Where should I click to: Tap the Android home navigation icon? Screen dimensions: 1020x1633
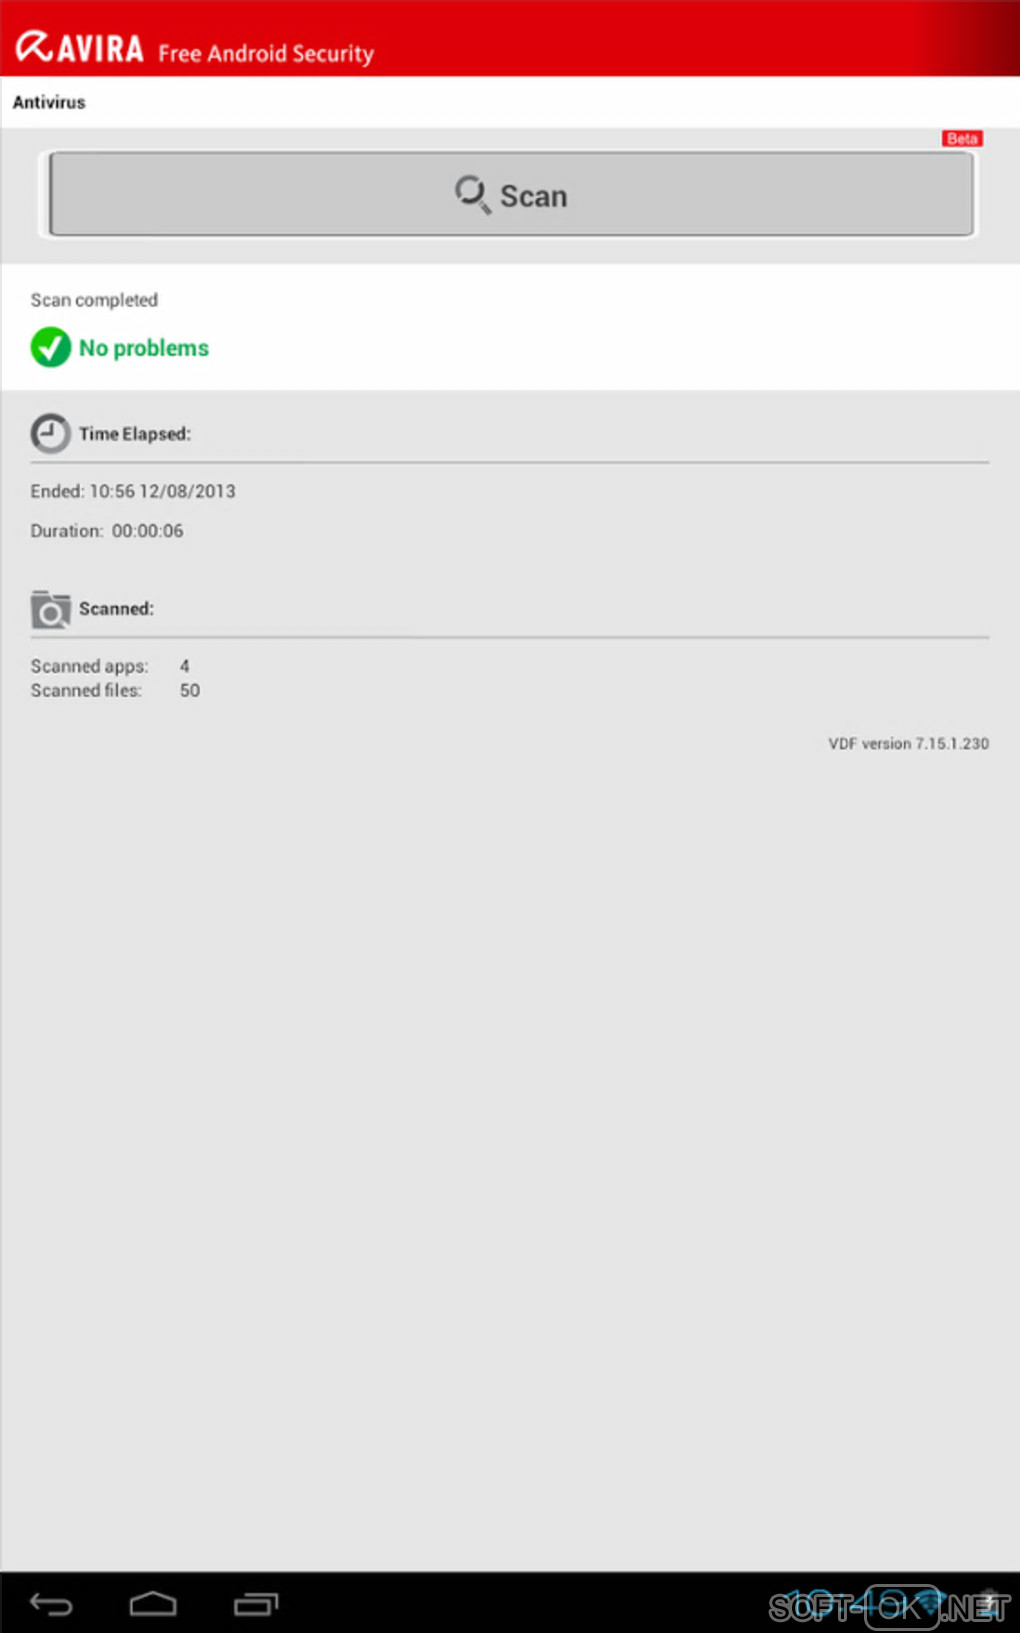[x=153, y=1604]
